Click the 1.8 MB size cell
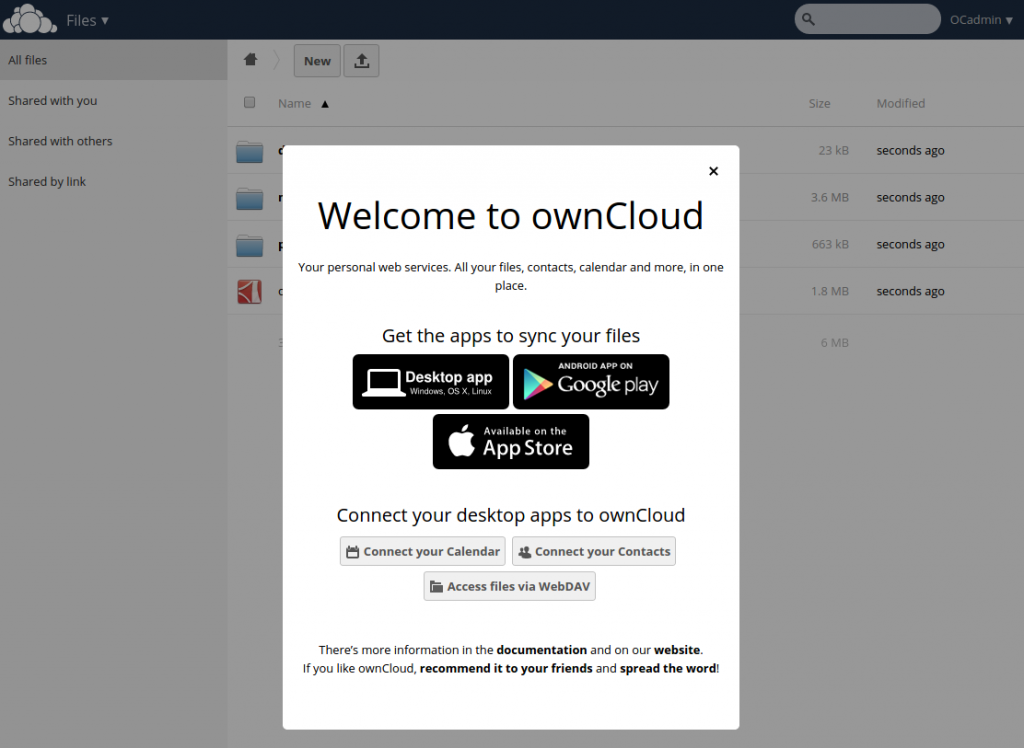 coord(829,291)
